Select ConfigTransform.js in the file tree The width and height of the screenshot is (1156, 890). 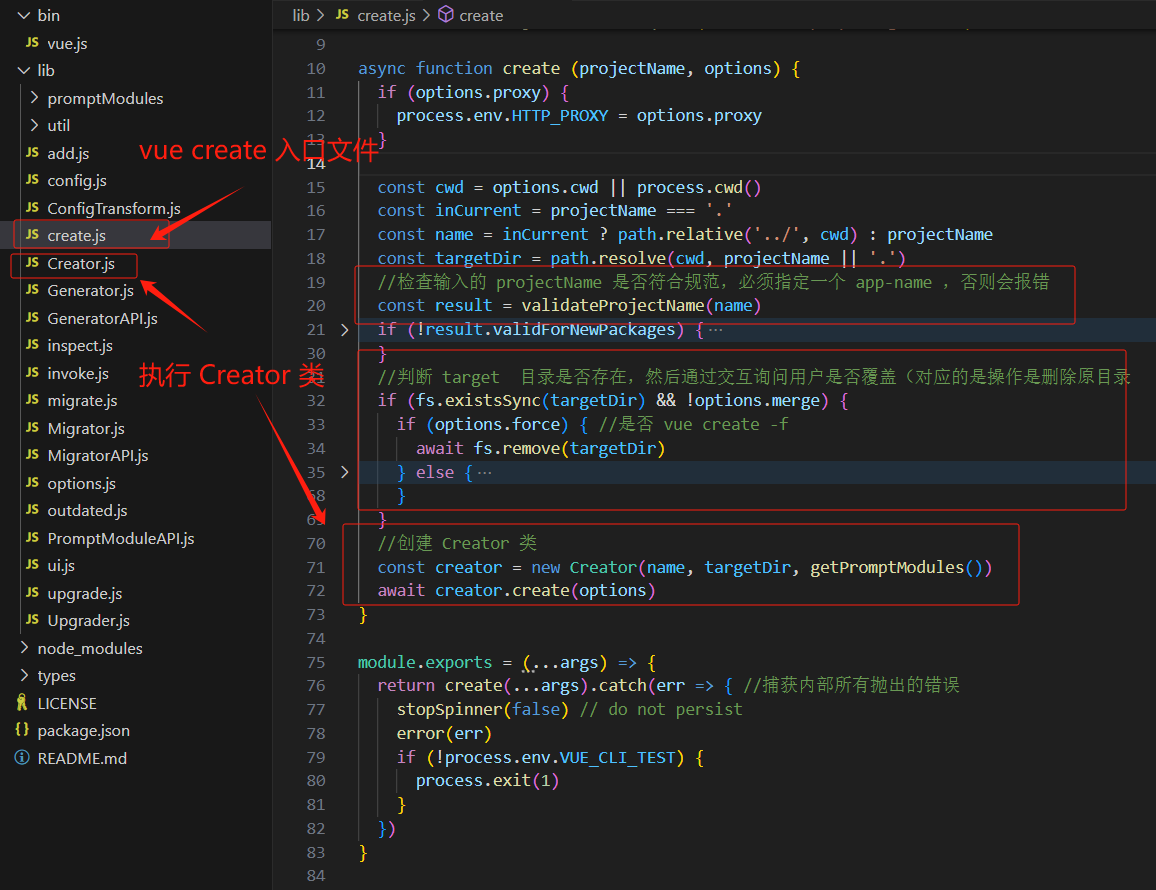(x=114, y=209)
